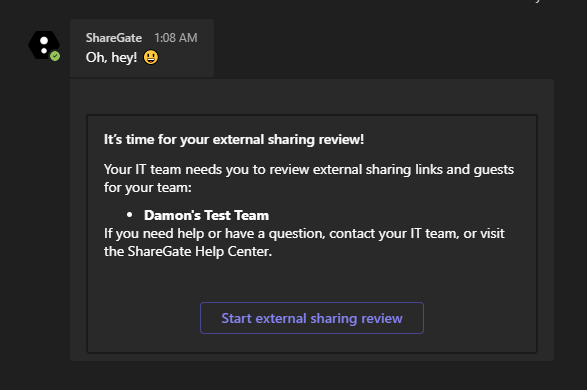Click the grinning emoji in Oh, hey! message
Viewport: 587px width, 390px height.
[151, 57]
